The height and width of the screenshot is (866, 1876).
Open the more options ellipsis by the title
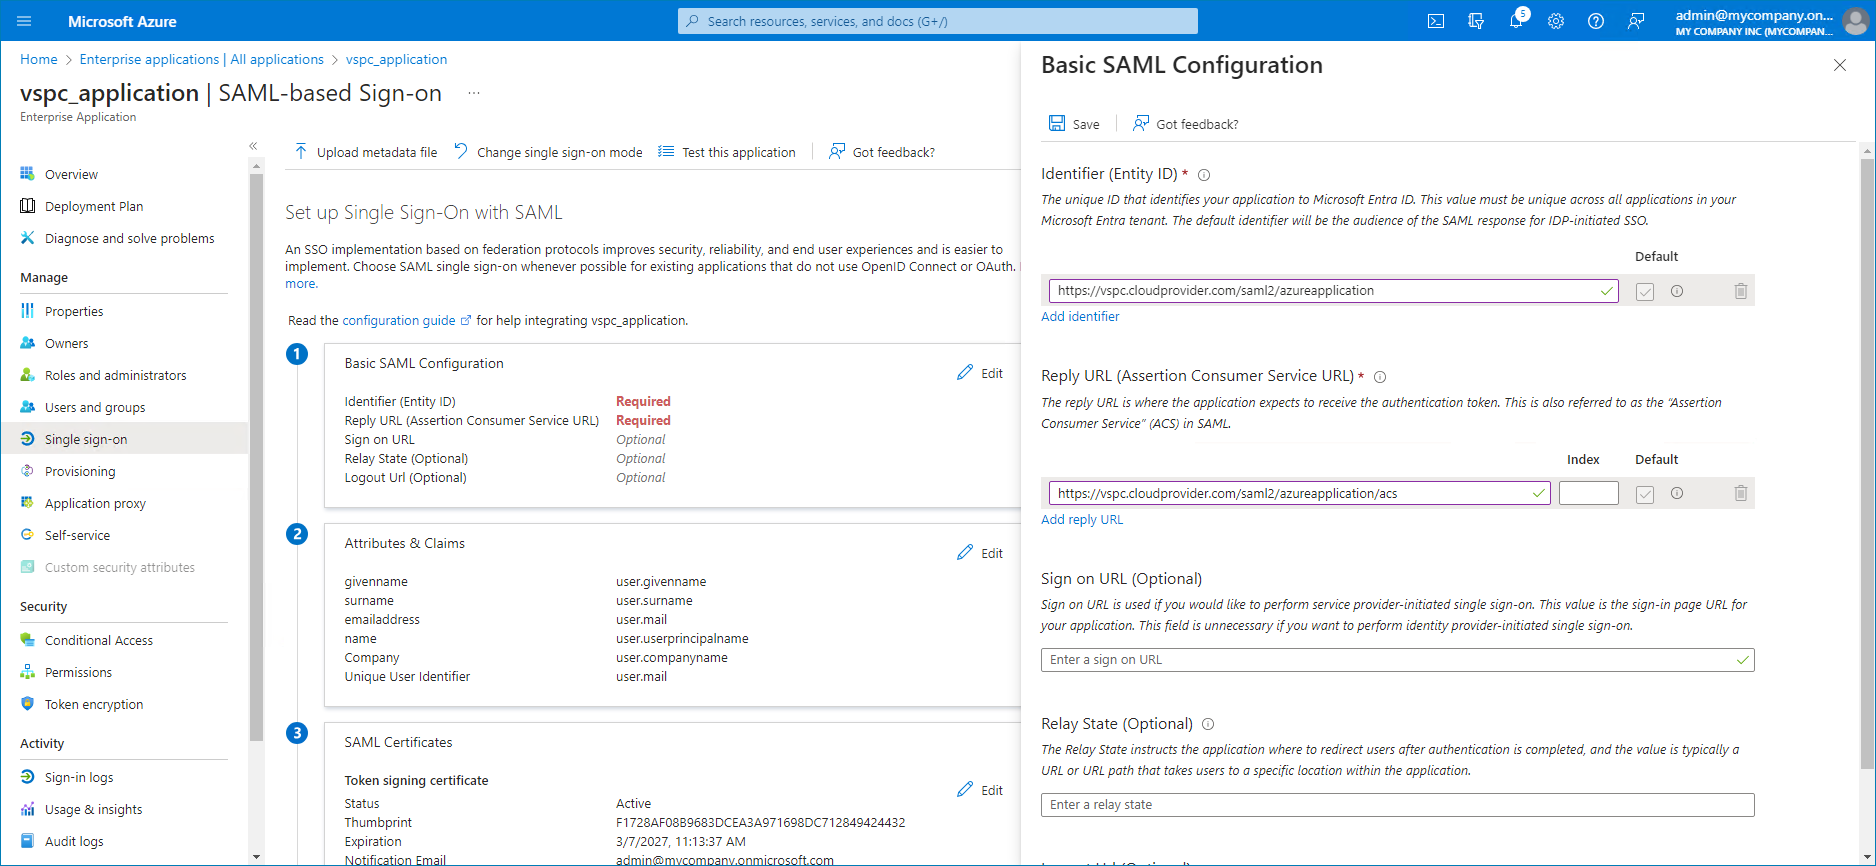[474, 93]
